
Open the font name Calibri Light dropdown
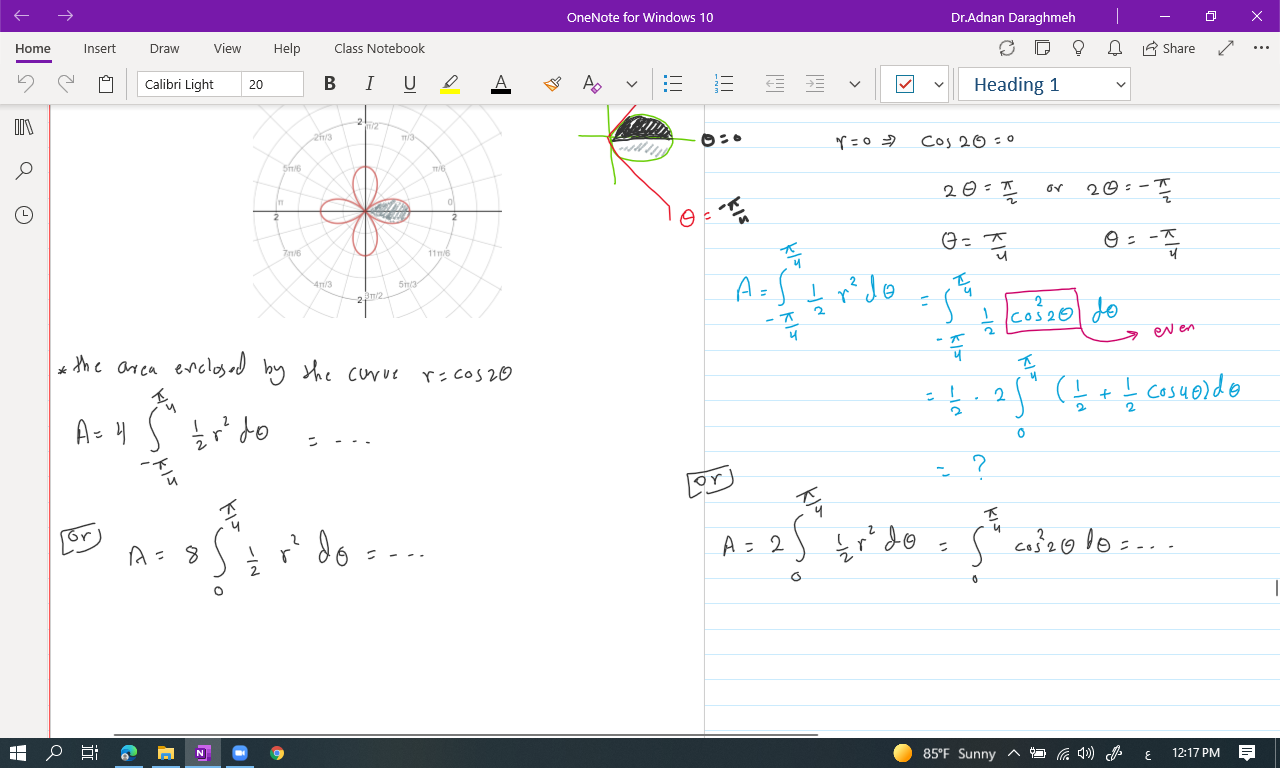(x=189, y=84)
